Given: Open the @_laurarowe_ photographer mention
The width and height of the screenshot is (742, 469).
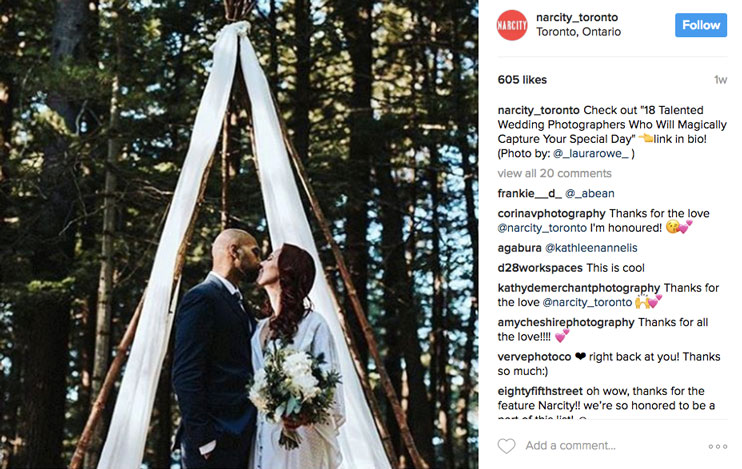Looking at the screenshot, I should tap(591, 153).
